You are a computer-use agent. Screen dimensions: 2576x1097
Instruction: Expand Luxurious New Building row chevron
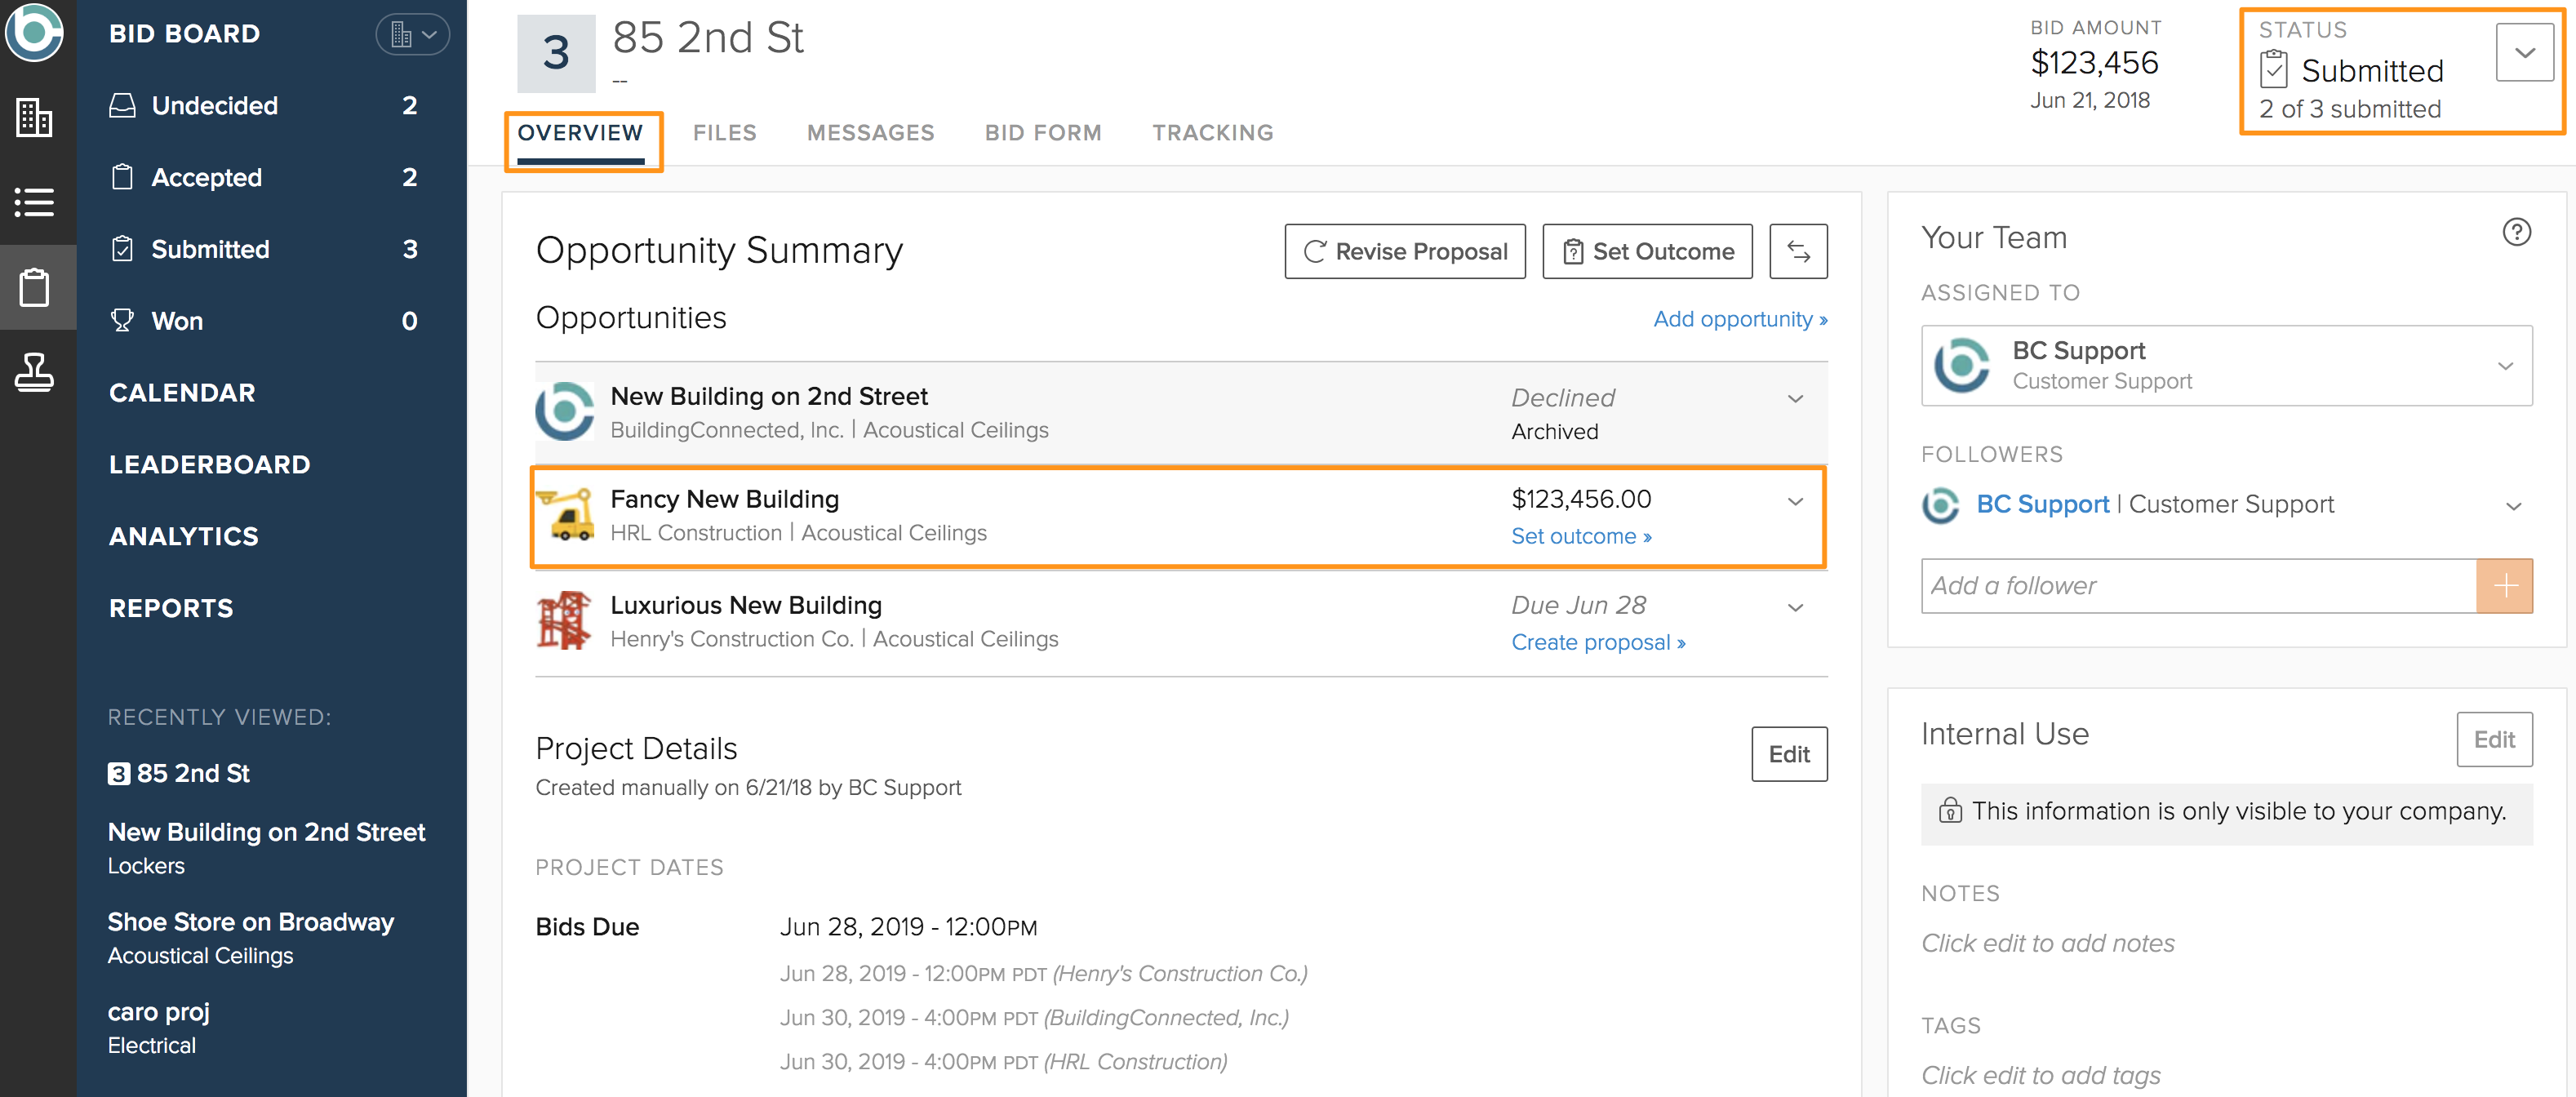click(x=1795, y=608)
